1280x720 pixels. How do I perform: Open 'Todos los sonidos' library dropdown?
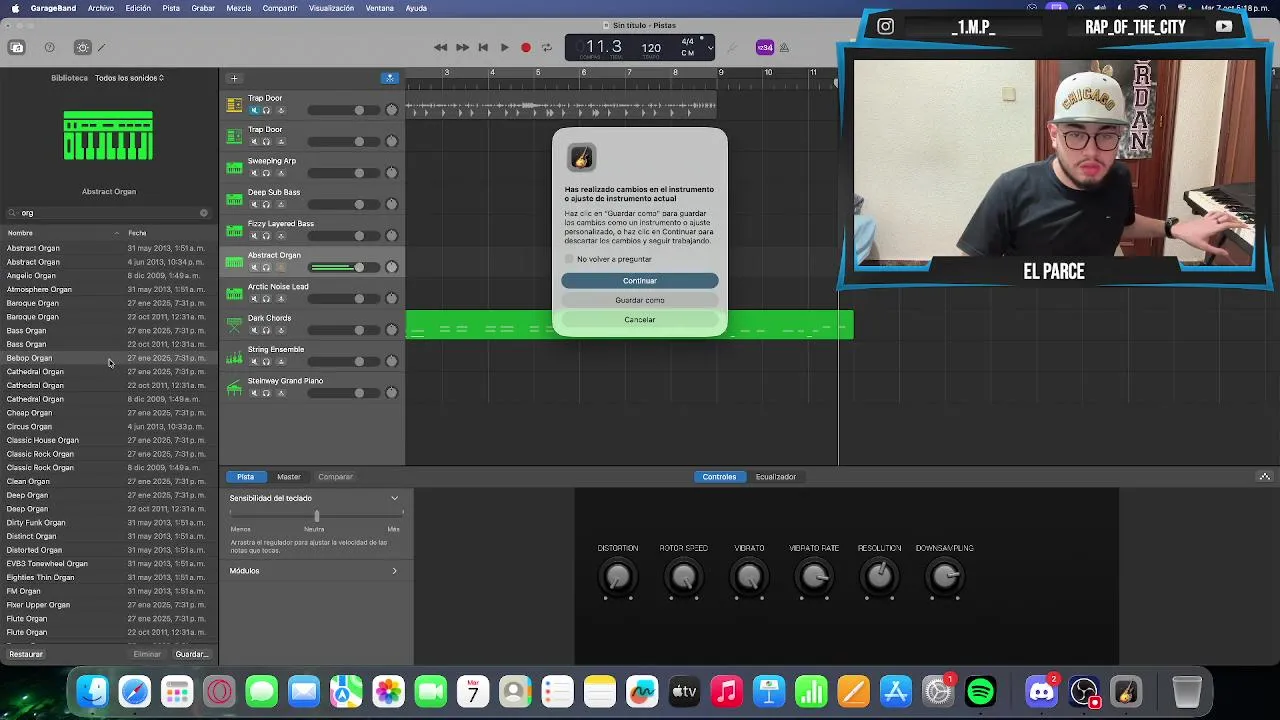(129, 78)
